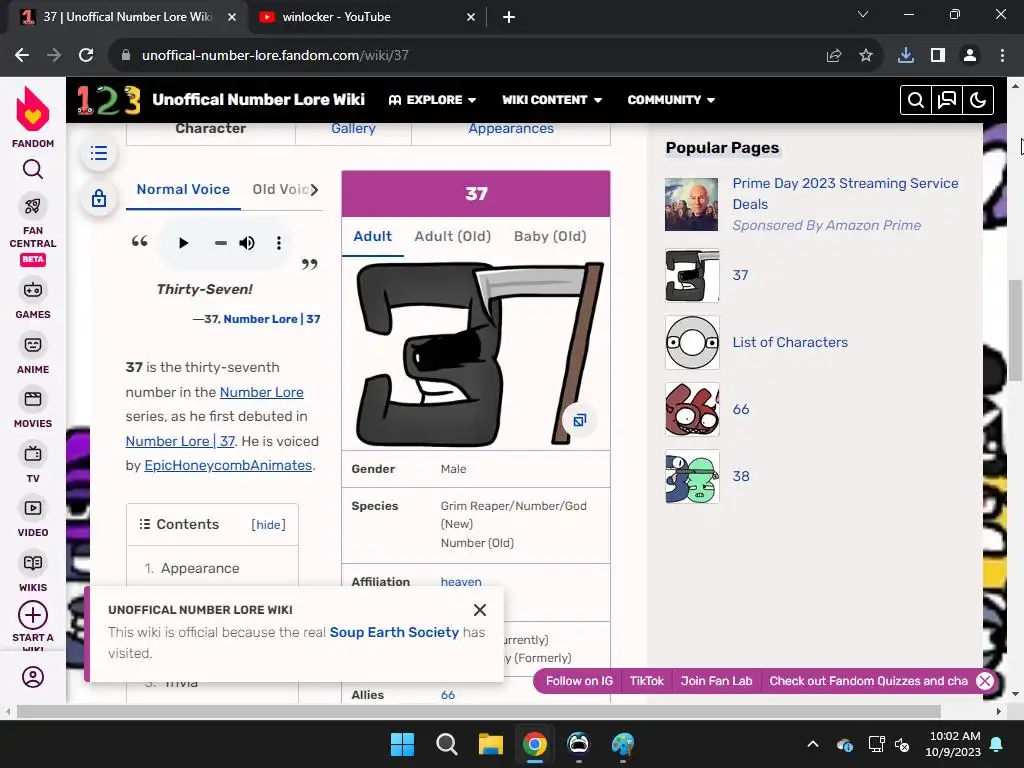
Task: Expand the Wiki Content dropdown
Action: click(x=552, y=100)
